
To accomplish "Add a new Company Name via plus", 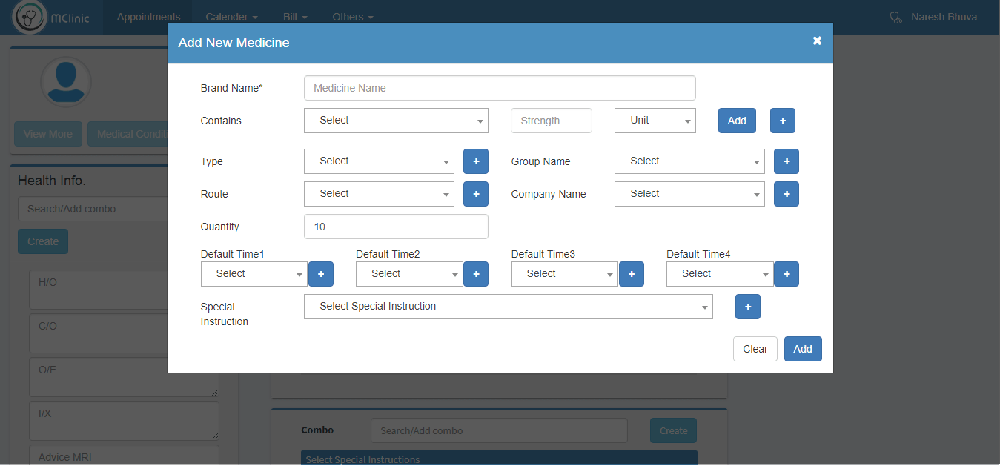I will (x=786, y=194).
